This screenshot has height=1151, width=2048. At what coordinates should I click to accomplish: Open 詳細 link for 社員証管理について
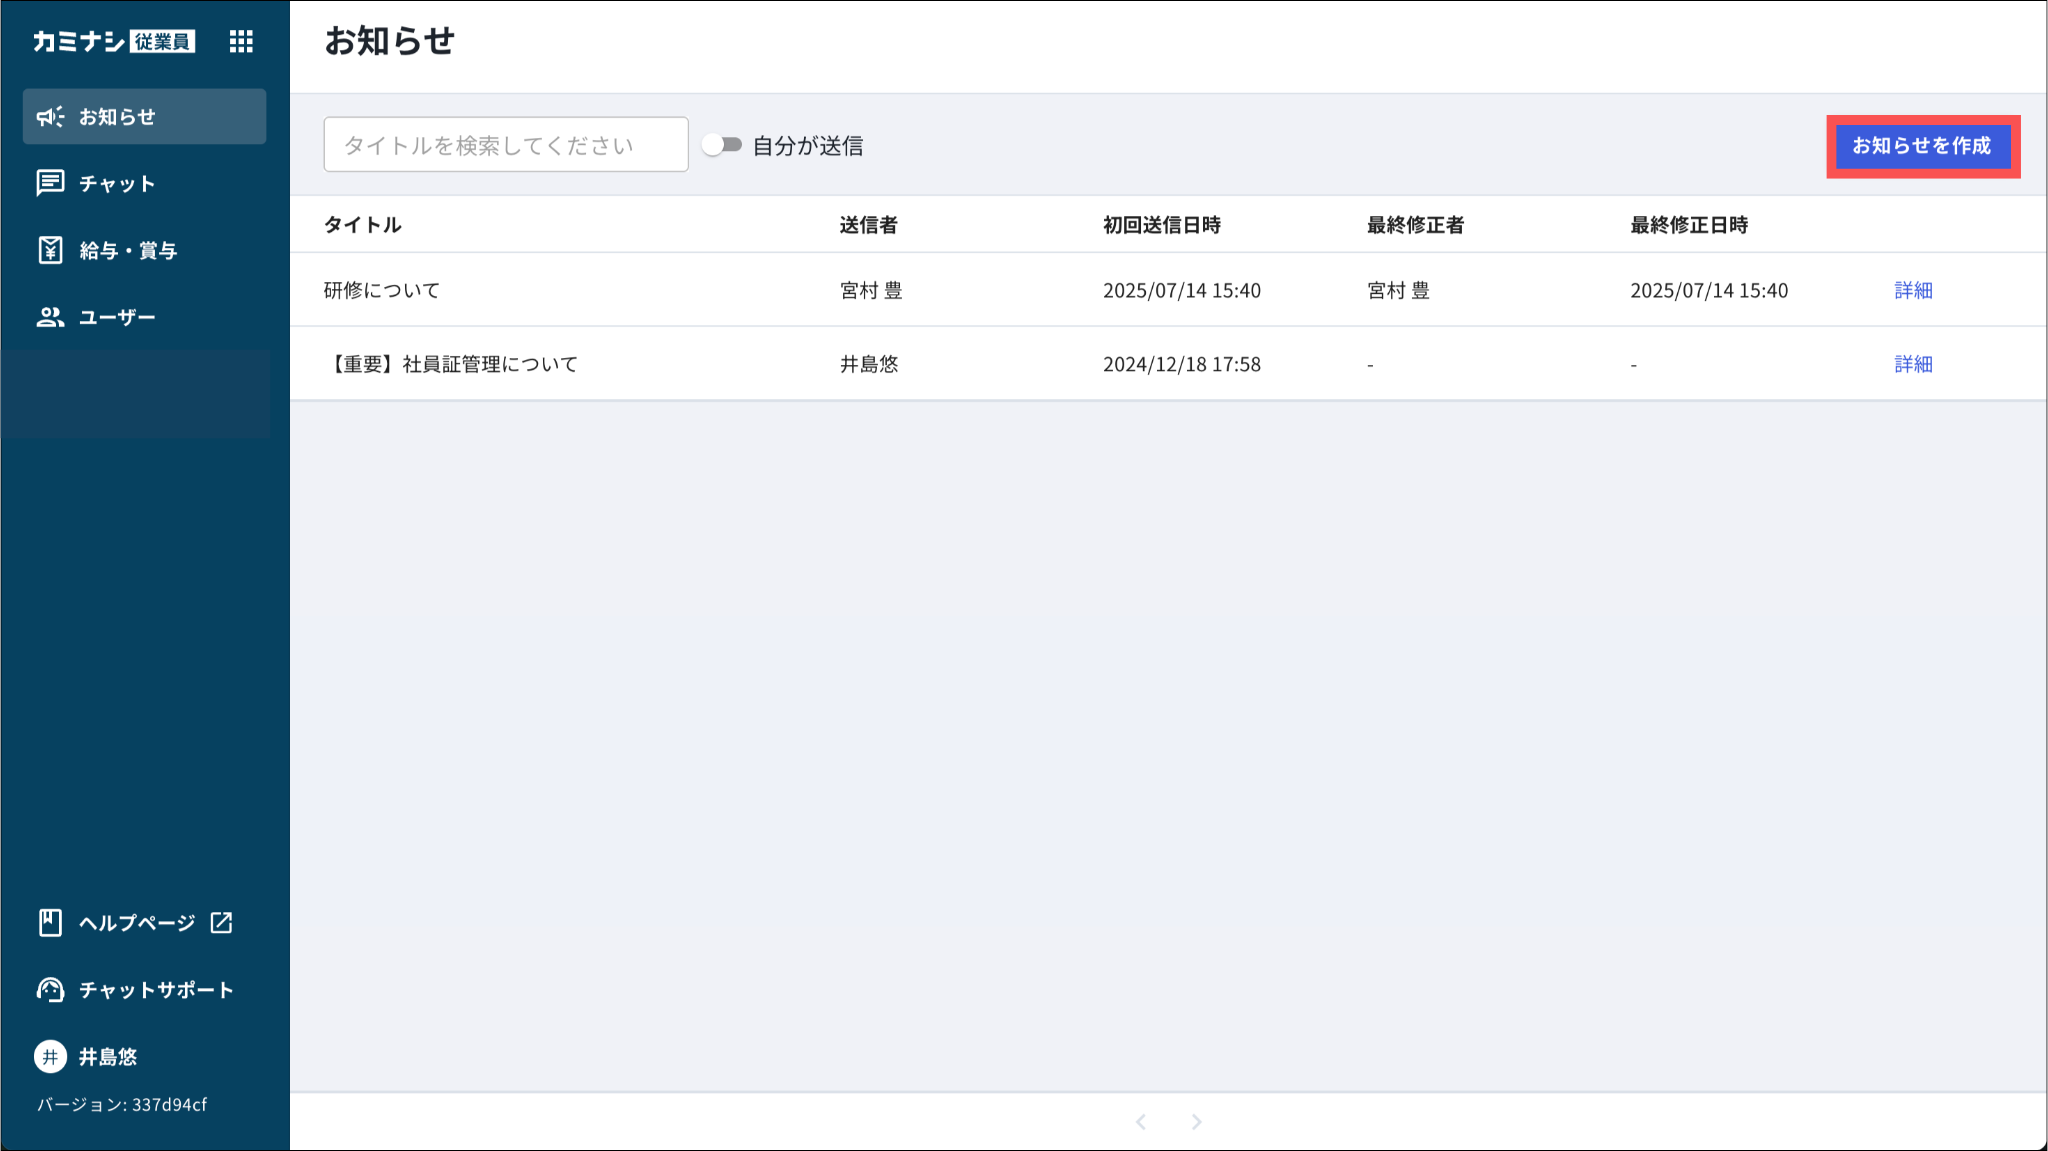coord(1912,364)
